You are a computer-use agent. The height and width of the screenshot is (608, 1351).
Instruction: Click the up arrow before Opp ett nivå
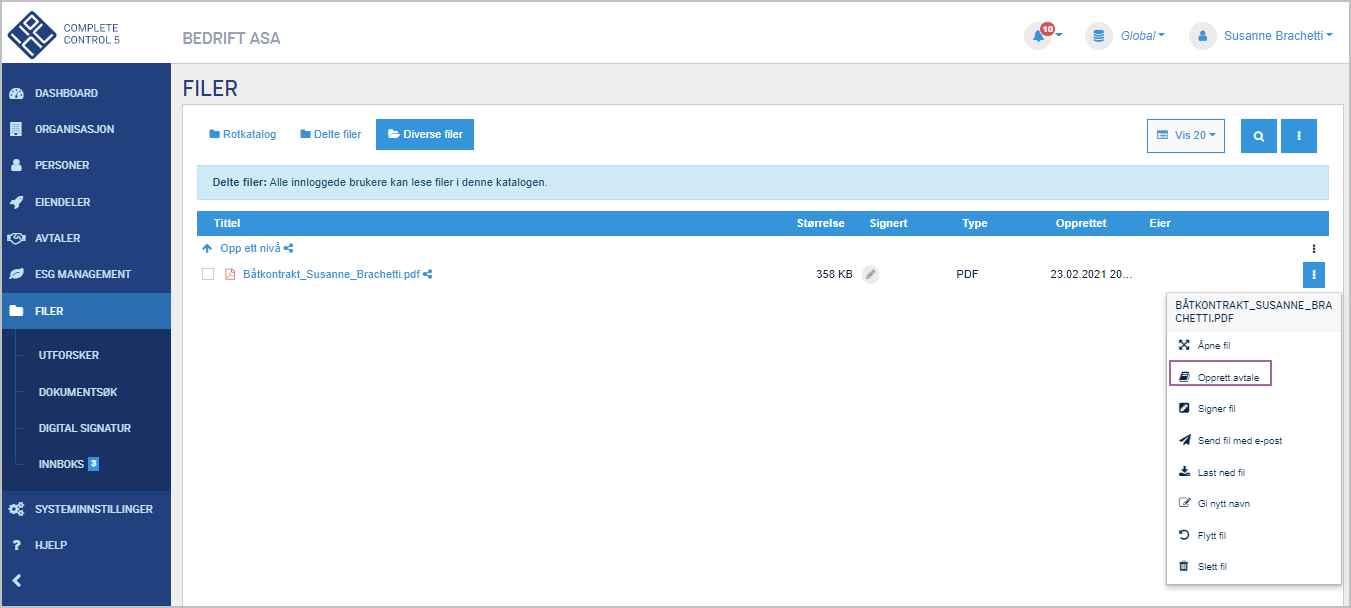(208, 248)
